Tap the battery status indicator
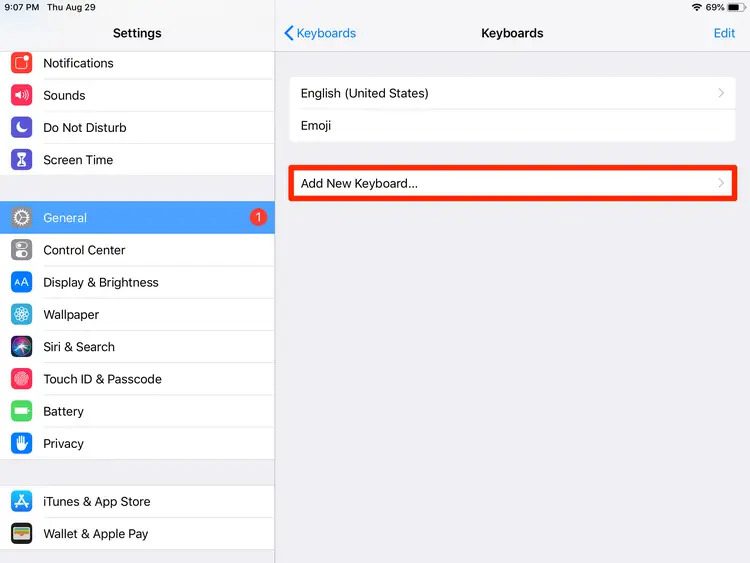The width and height of the screenshot is (750, 563). click(x=734, y=7)
